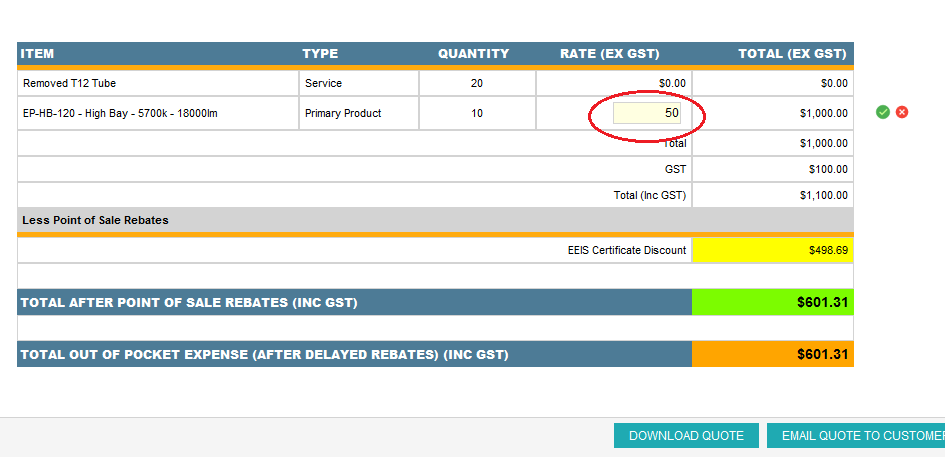Image resolution: width=945 pixels, height=457 pixels.
Task: Click quantity 20 for Removed T12 Tube
Action: pos(477,83)
